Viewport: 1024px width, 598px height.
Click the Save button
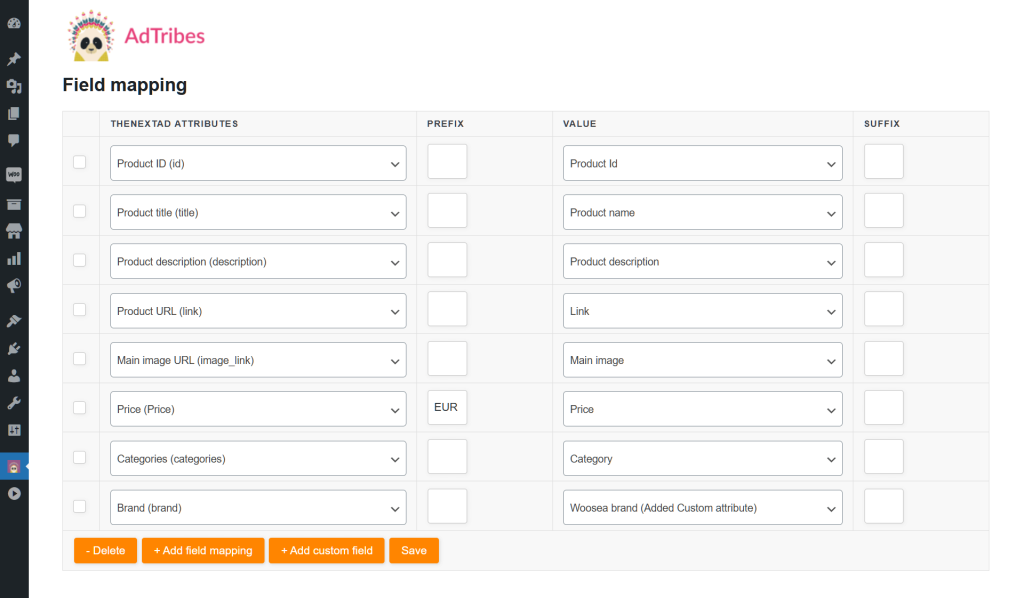(413, 550)
